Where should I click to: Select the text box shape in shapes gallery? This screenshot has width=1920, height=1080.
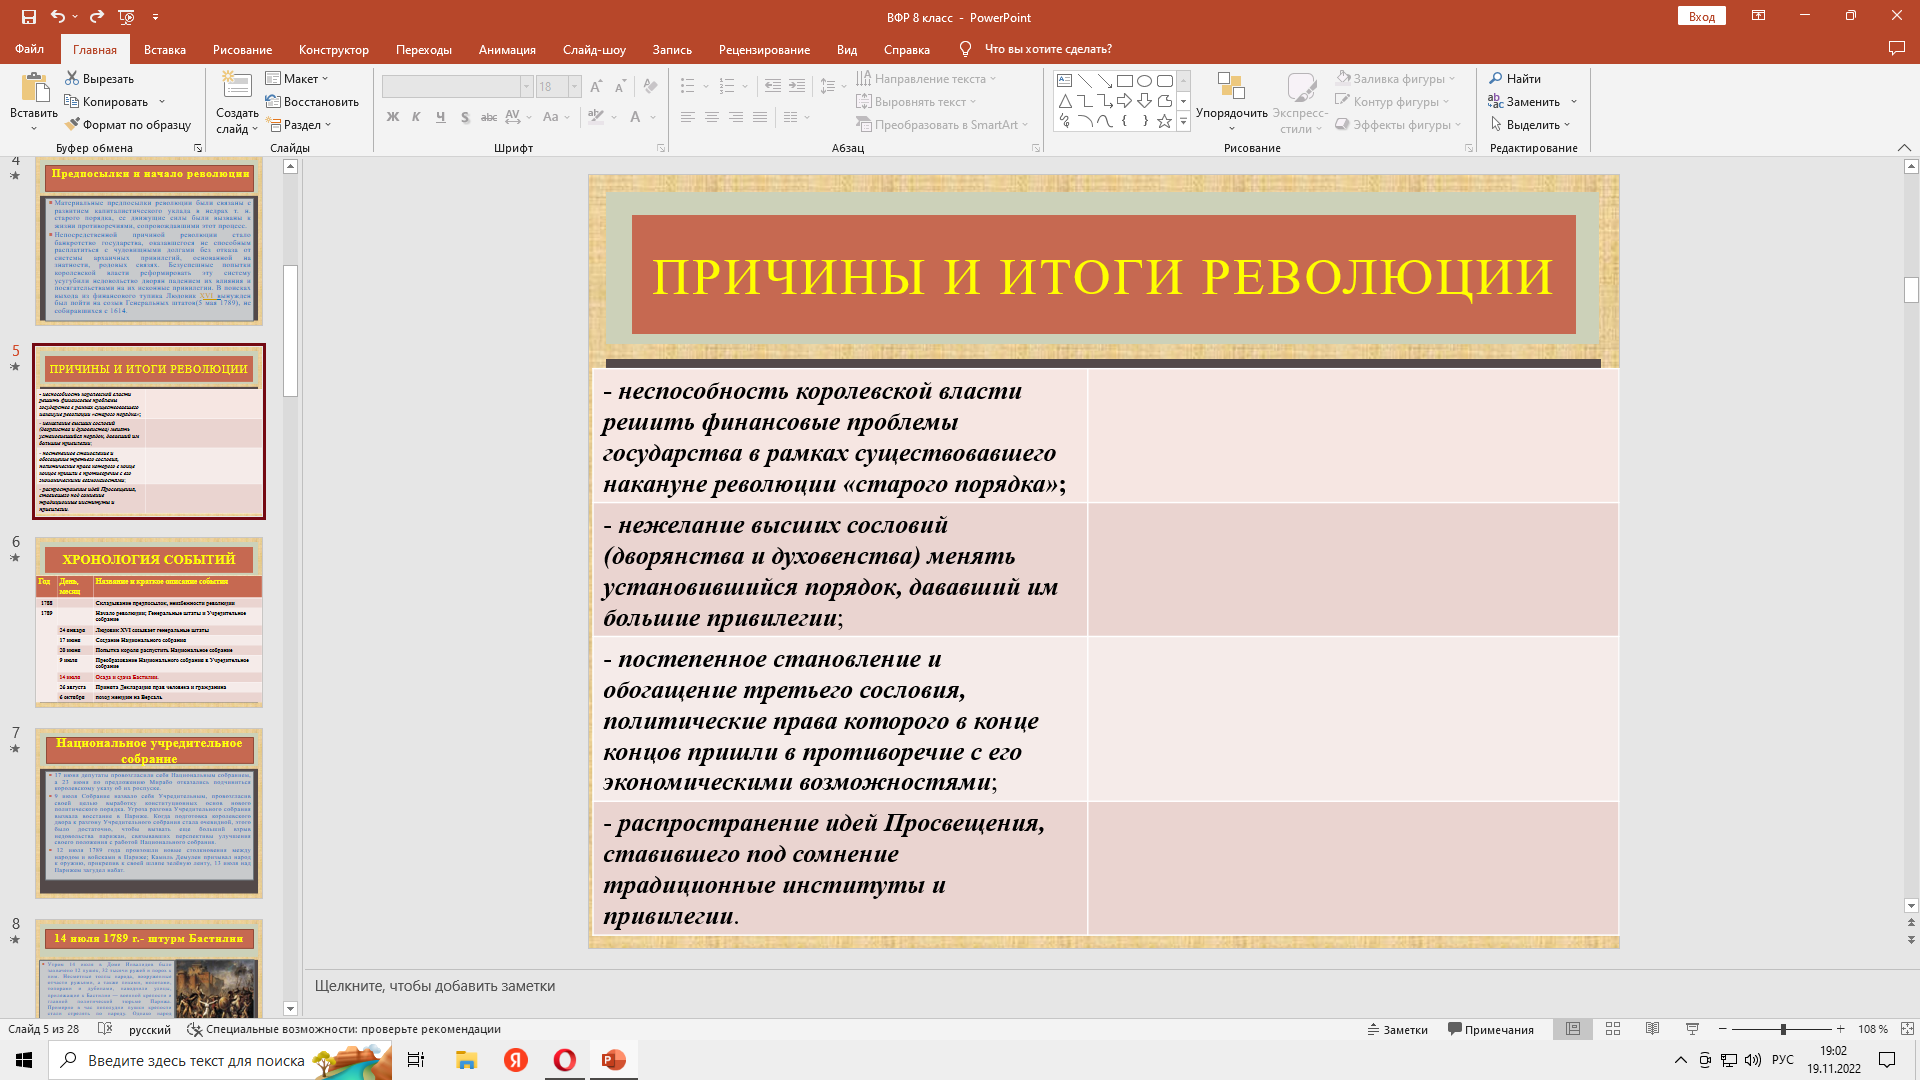(1065, 81)
